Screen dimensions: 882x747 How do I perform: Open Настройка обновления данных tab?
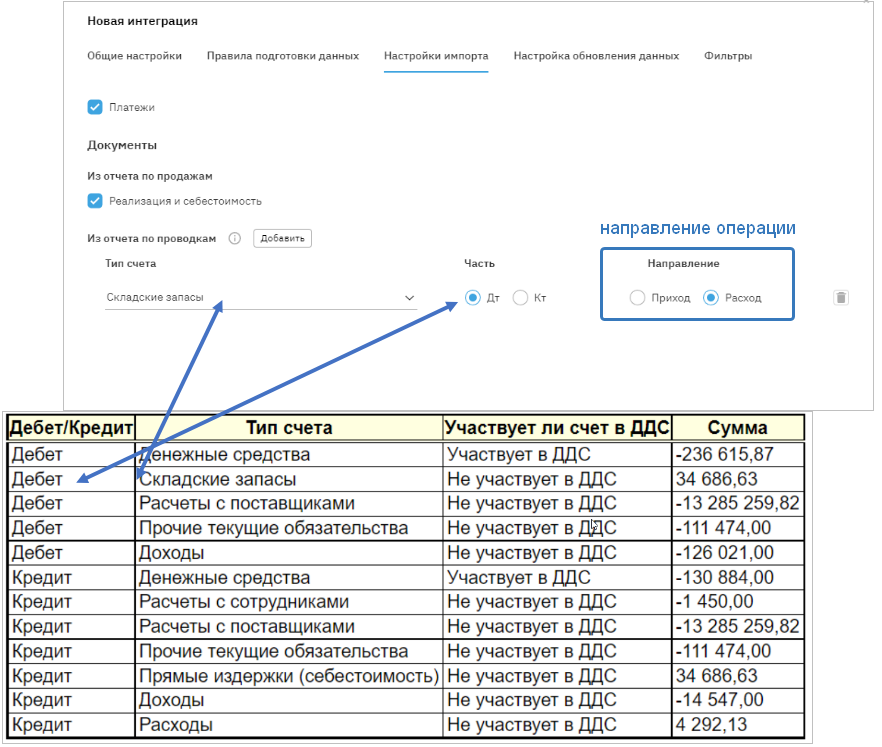[x=596, y=56]
